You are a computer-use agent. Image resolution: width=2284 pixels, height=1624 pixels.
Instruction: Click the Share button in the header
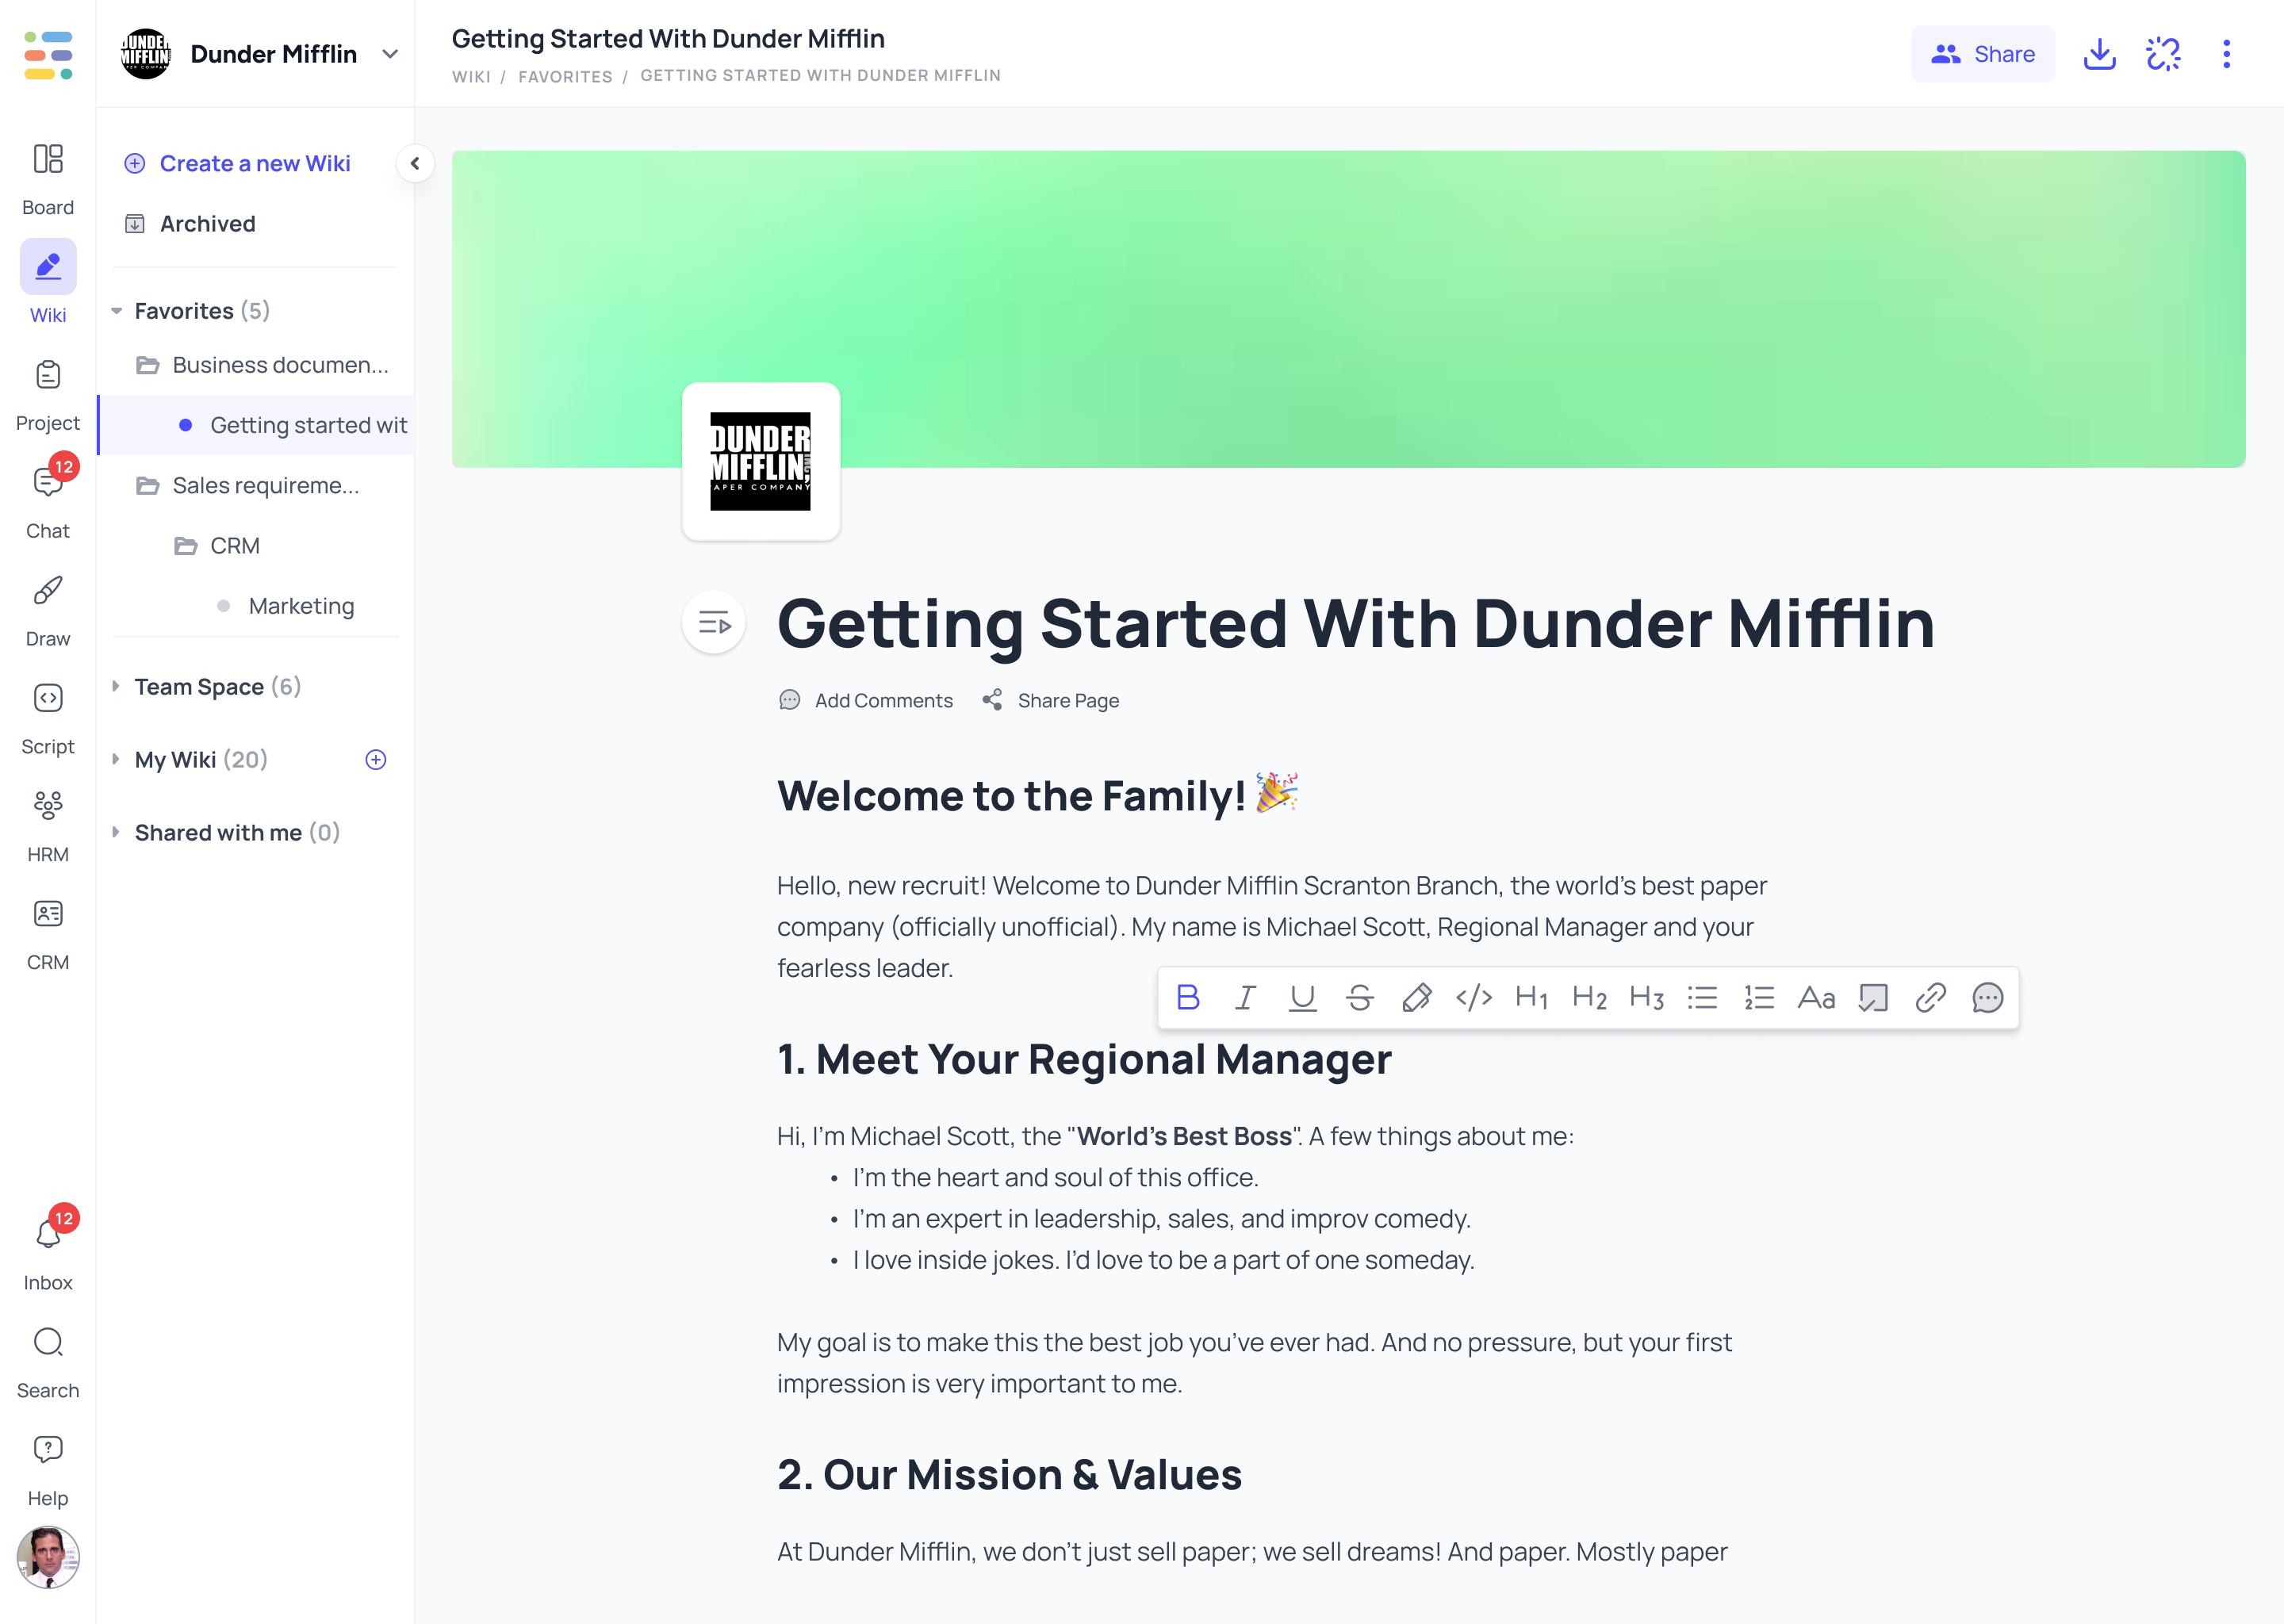tap(1982, 54)
